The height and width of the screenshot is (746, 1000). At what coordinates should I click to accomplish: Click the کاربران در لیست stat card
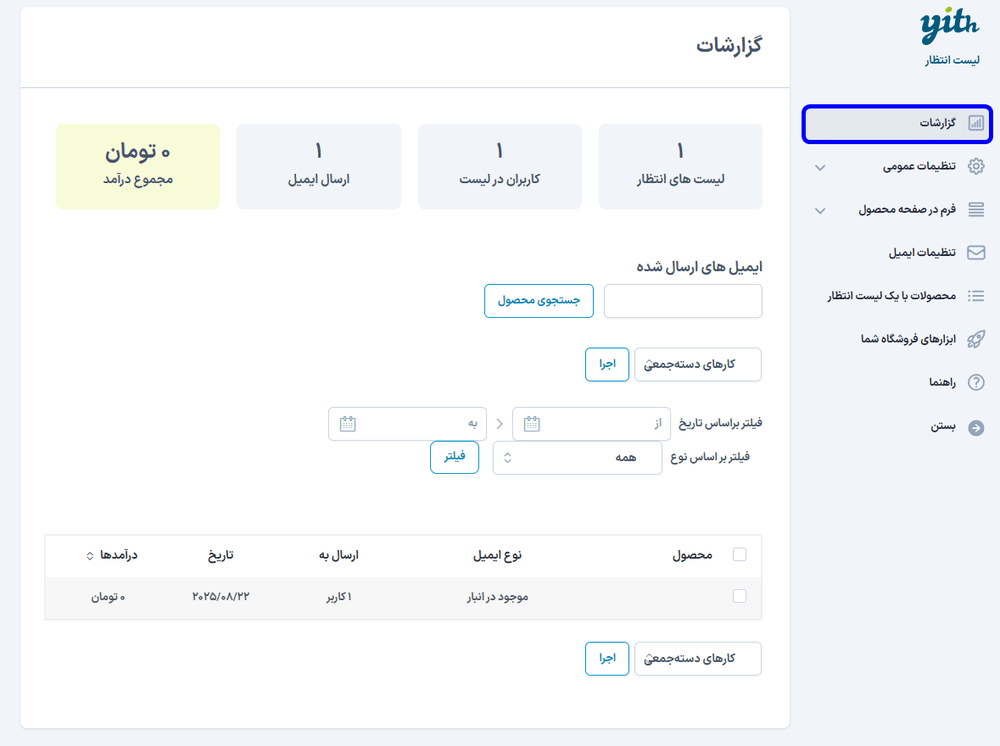[500, 166]
